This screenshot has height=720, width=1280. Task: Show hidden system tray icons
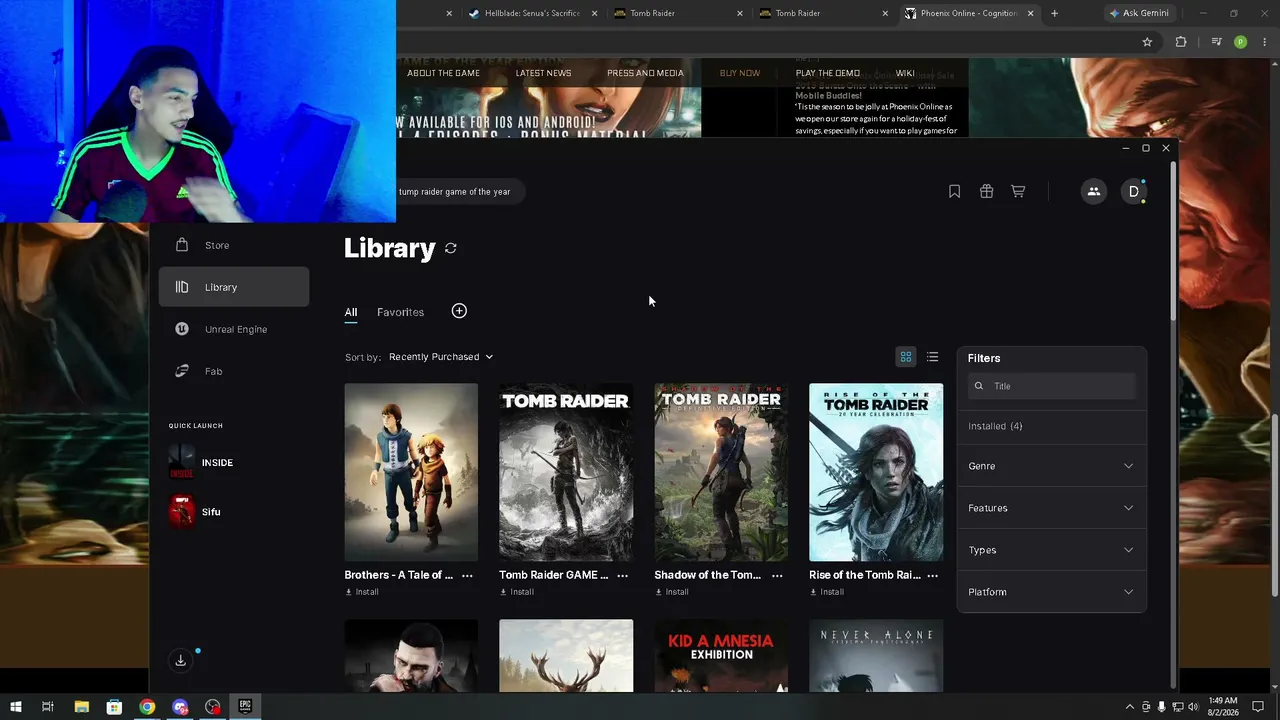1130,707
